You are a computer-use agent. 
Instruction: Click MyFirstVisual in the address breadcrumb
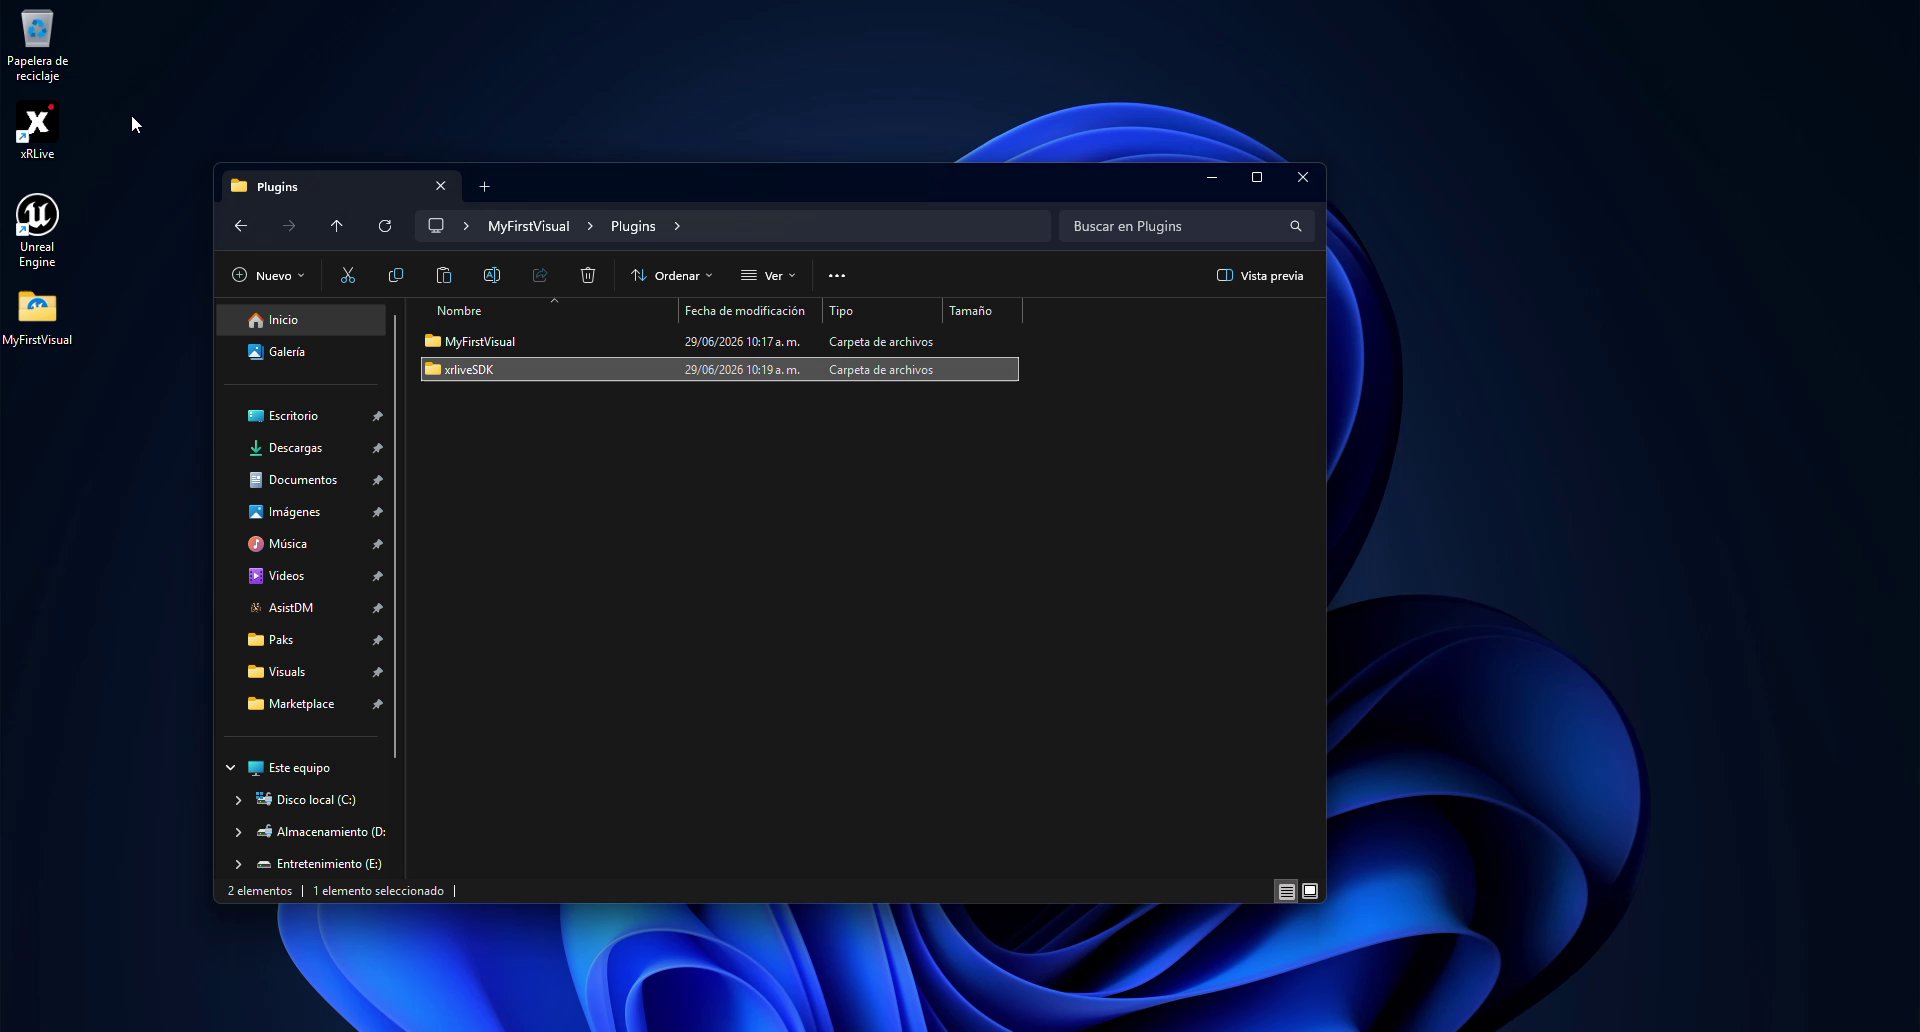click(529, 226)
